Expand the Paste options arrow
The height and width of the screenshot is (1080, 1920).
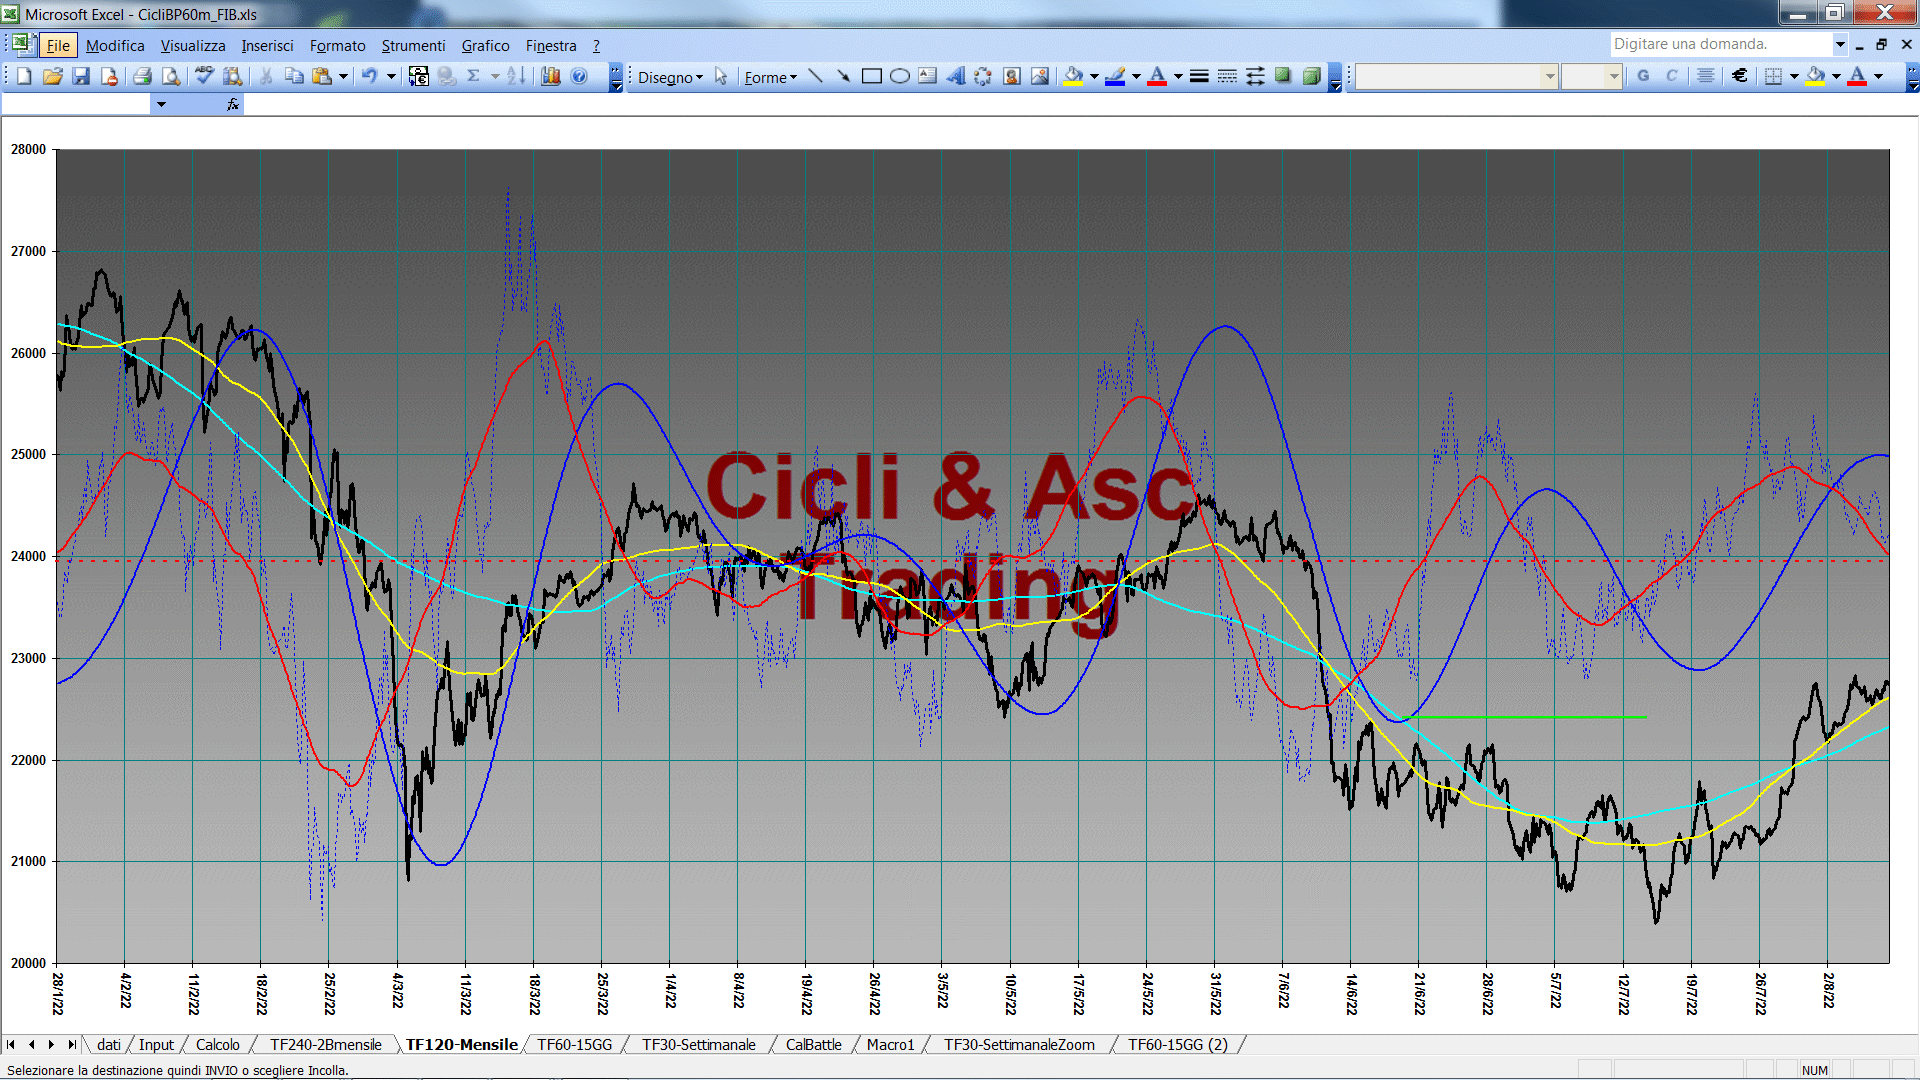click(x=343, y=76)
